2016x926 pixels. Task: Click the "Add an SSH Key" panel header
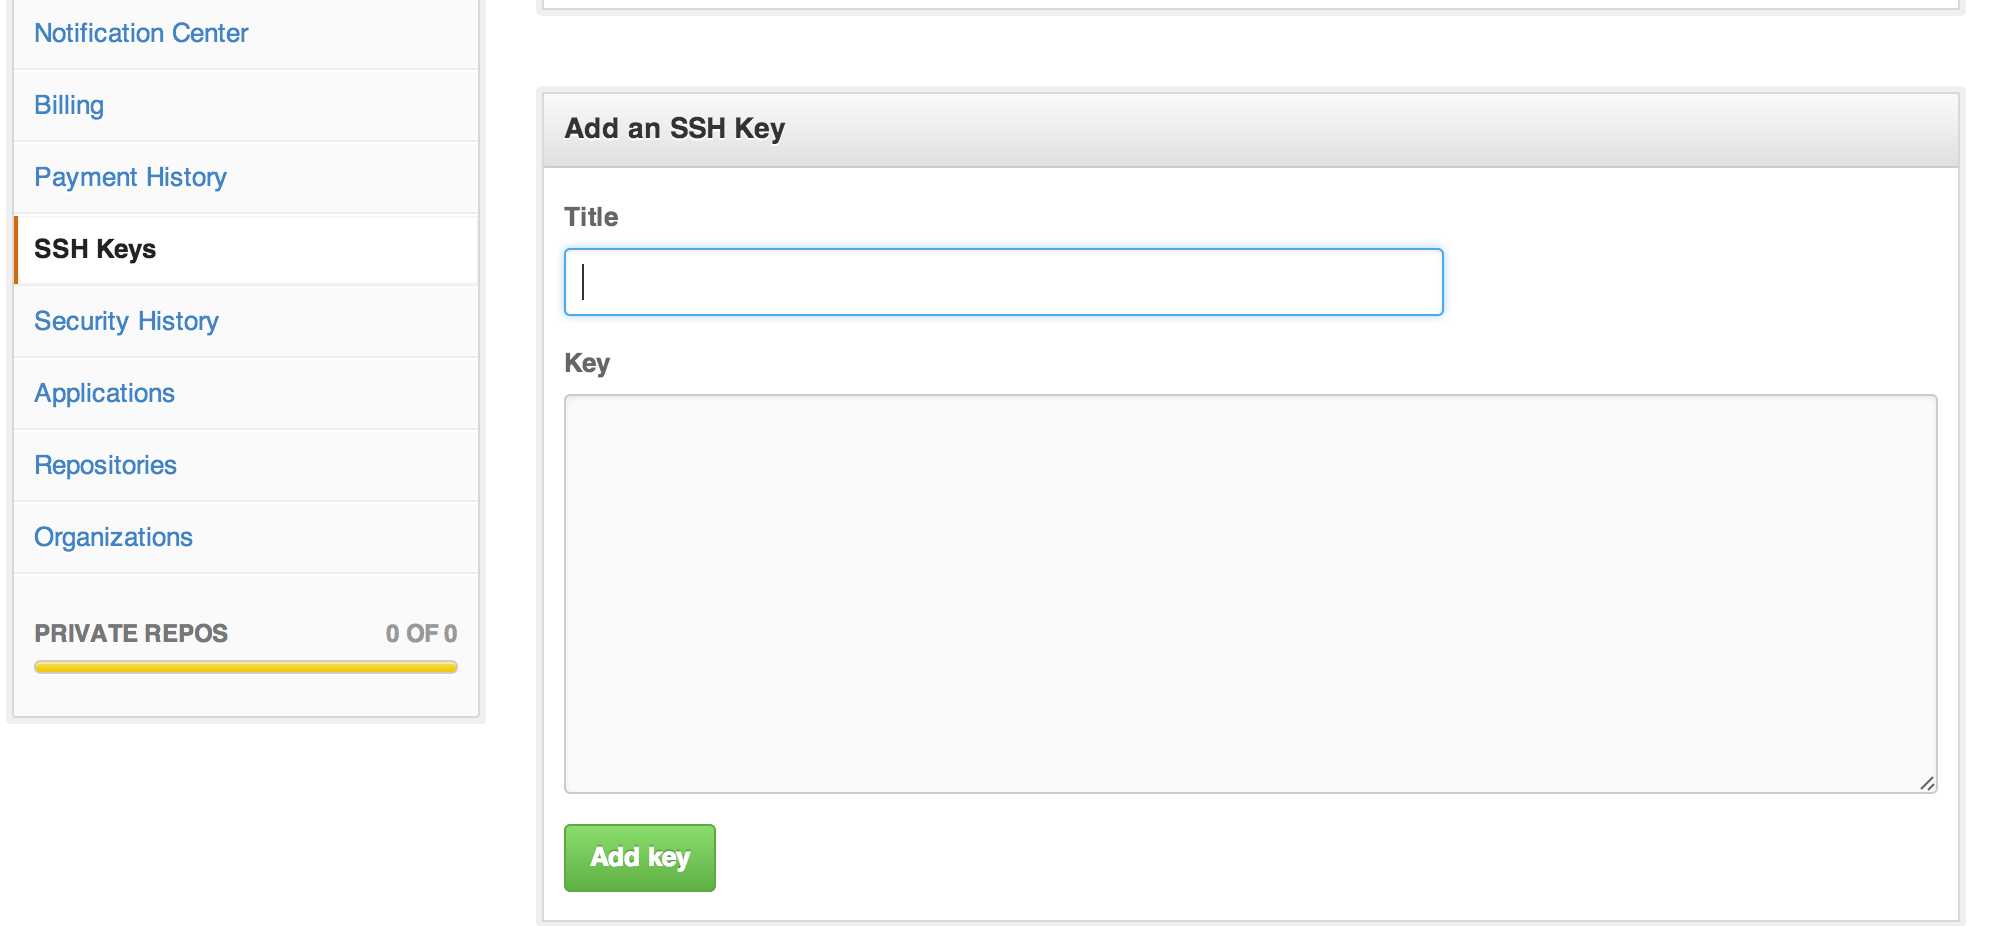click(x=1250, y=129)
